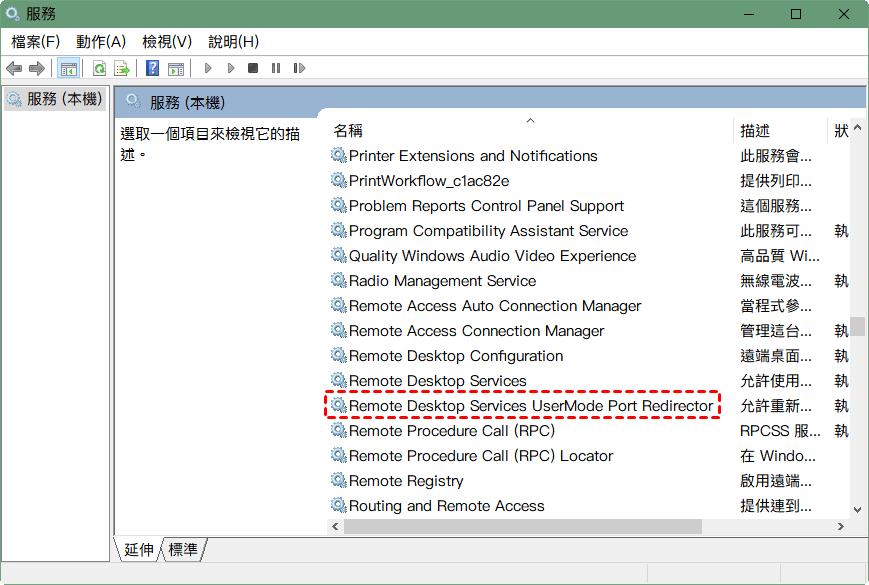Minimize the 服務 window

[749, 14]
